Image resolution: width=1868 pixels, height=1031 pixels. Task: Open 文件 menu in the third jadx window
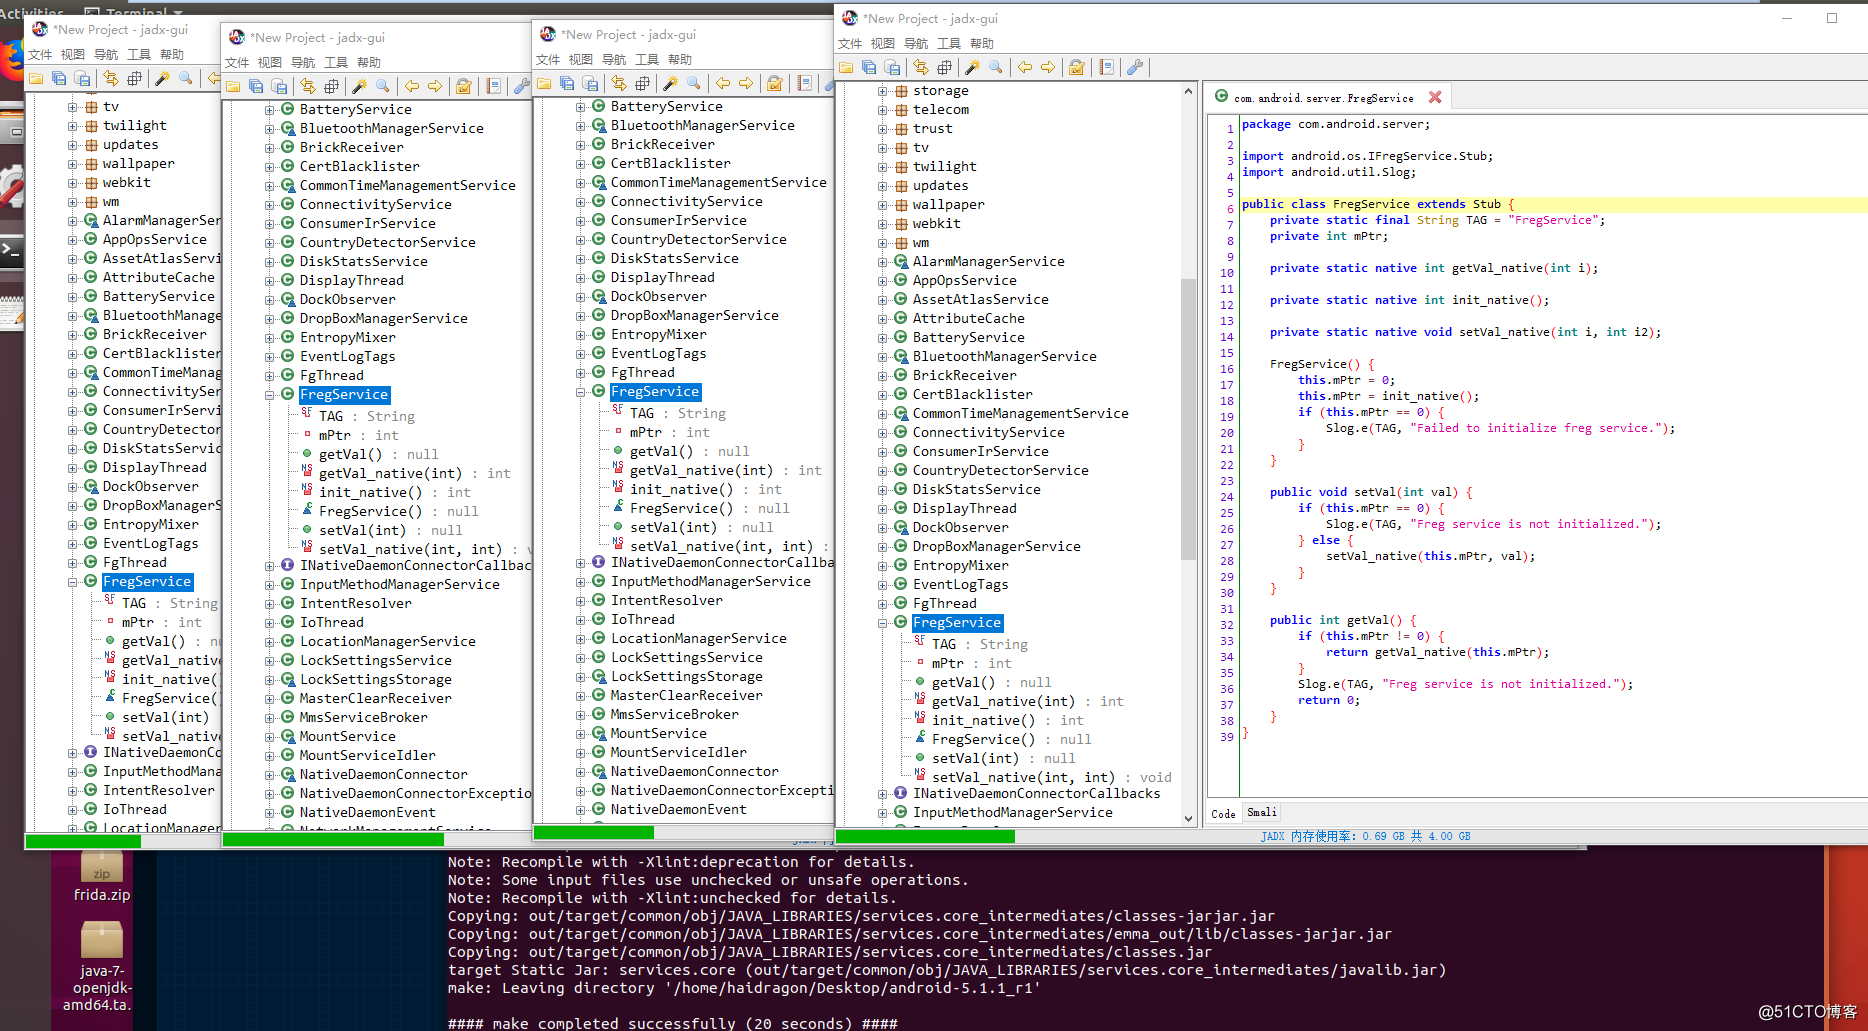(x=548, y=60)
